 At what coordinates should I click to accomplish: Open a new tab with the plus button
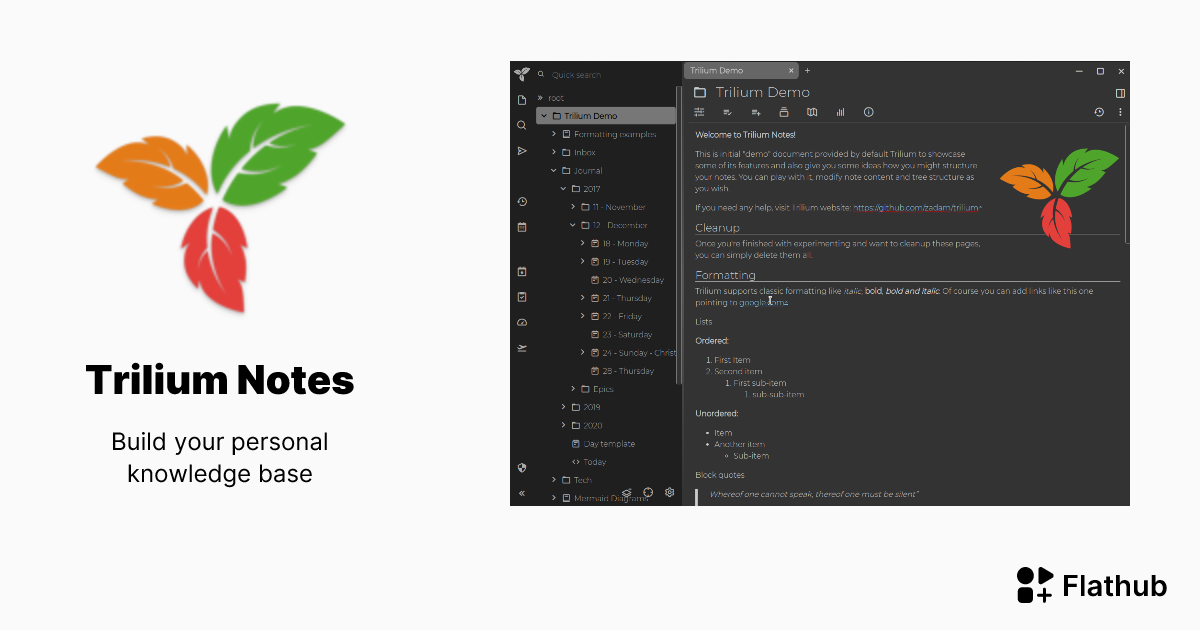(807, 71)
